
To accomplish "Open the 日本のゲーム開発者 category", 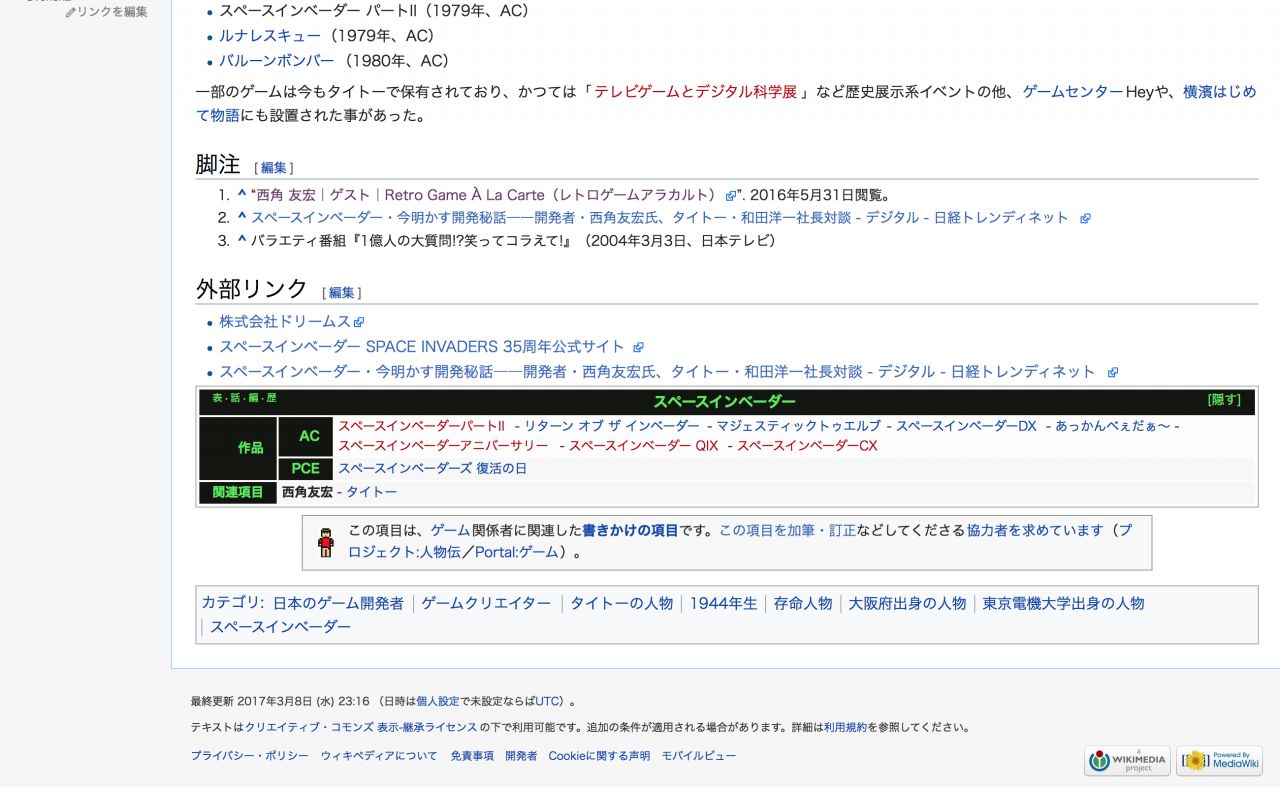I will tap(338, 603).
